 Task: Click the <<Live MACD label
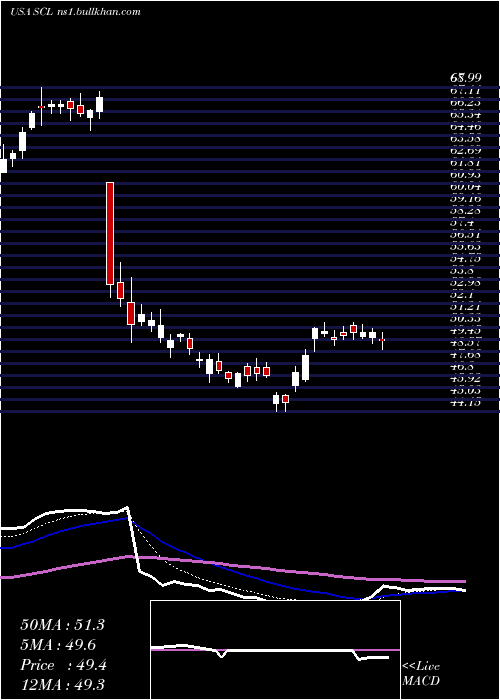pyautogui.click(x=421, y=674)
